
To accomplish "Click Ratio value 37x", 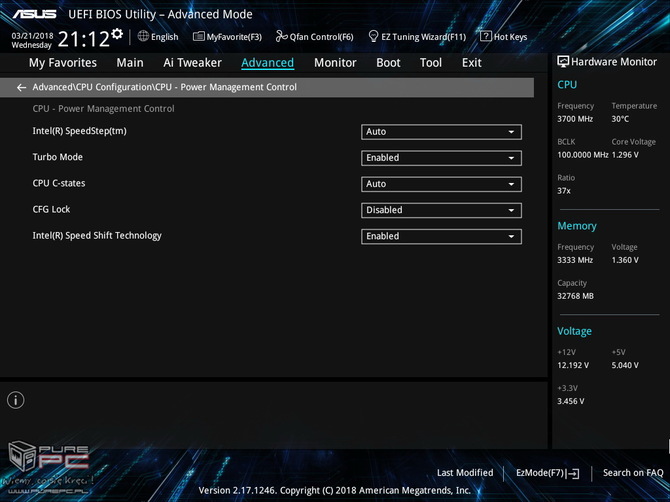I will [564, 191].
